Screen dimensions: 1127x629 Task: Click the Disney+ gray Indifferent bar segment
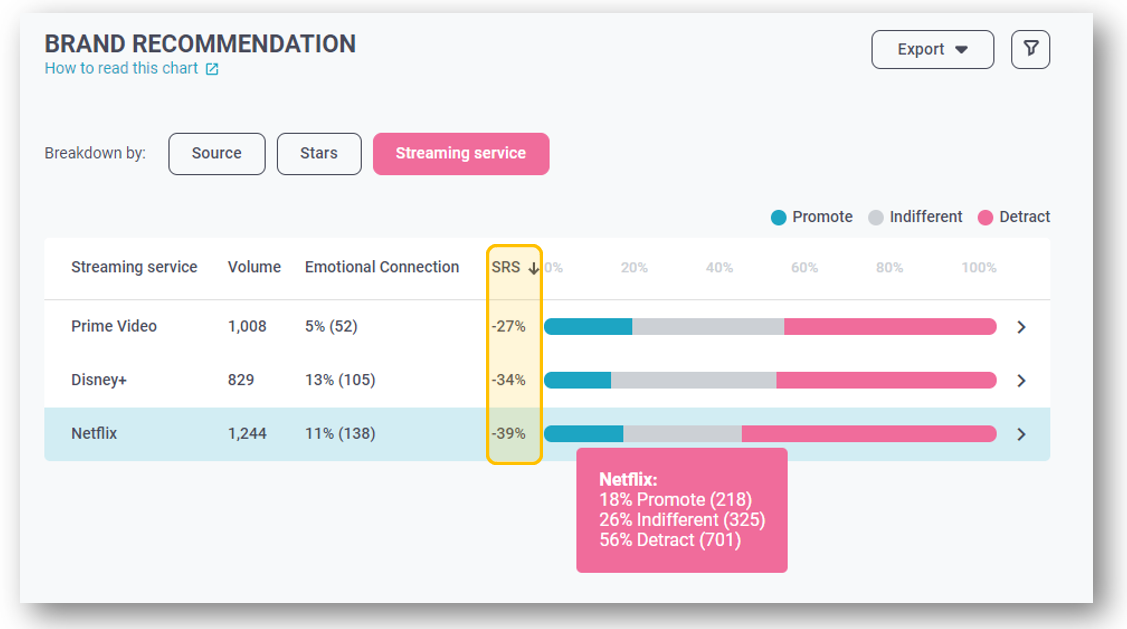694,380
